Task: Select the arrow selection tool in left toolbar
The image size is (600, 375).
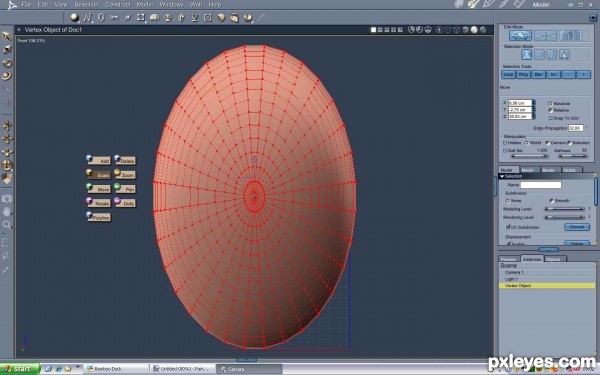Action: (x=7, y=36)
